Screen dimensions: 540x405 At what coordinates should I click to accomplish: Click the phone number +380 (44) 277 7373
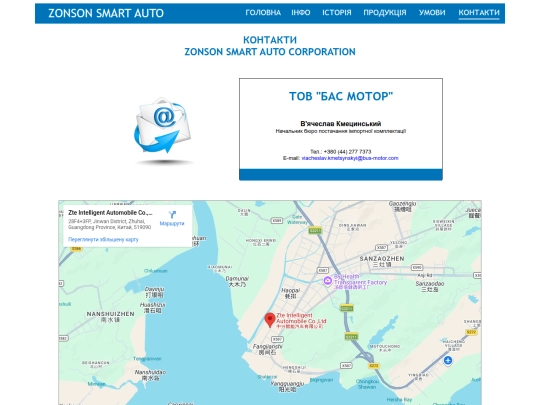(x=347, y=152)
